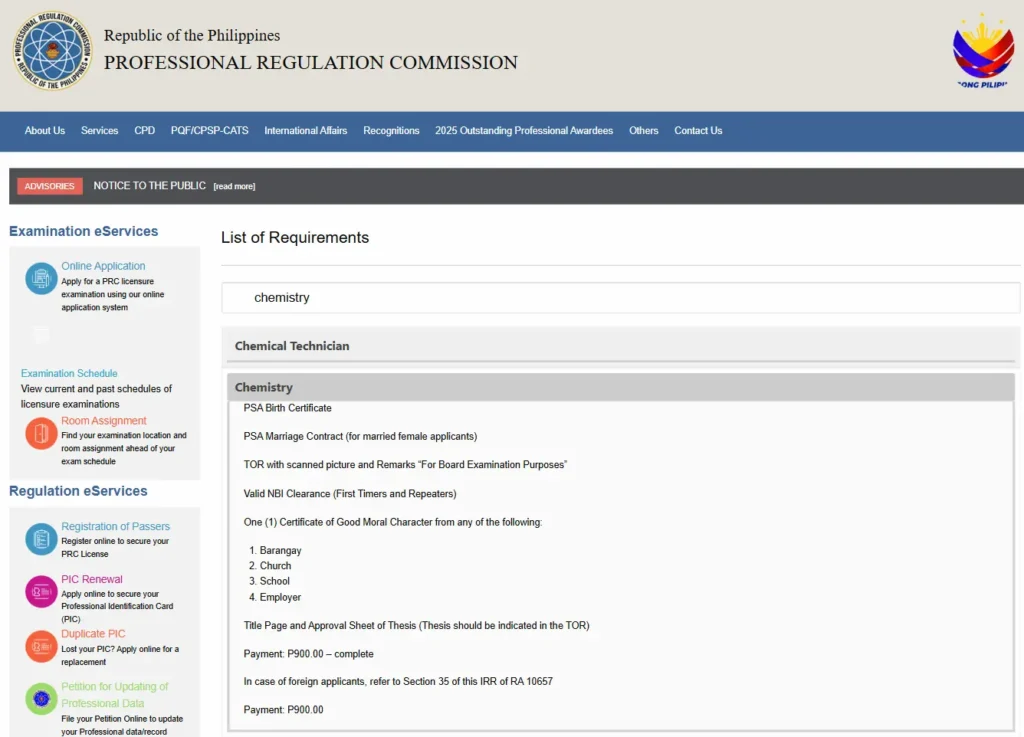Click the PSA Marriage Contract requirement
This screenshot has width=1024, height=737.
tap(360, 436)
